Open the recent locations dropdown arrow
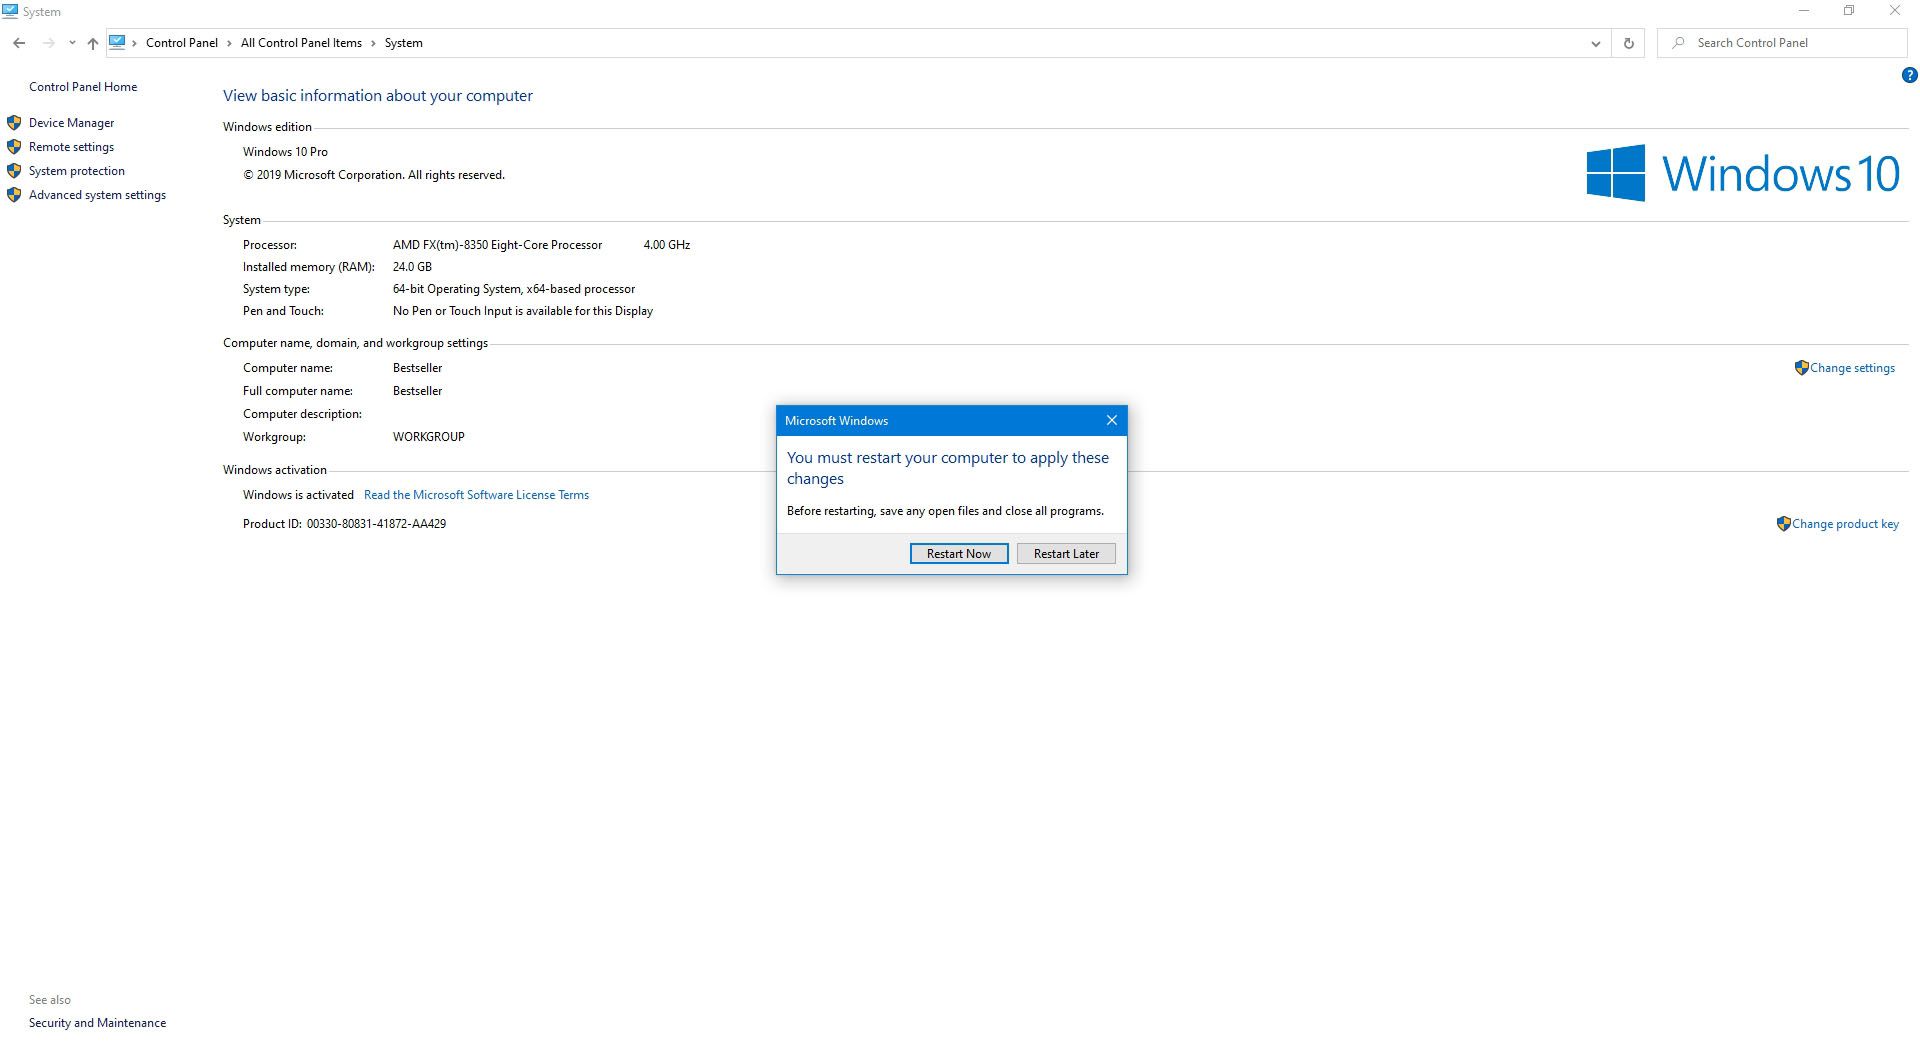This screenshot has width=1920, height=1049. (x=72, y=43)
